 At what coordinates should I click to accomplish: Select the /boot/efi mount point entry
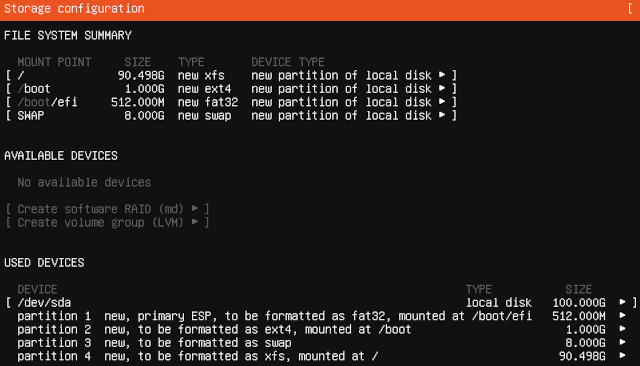(x=231, y=102)
